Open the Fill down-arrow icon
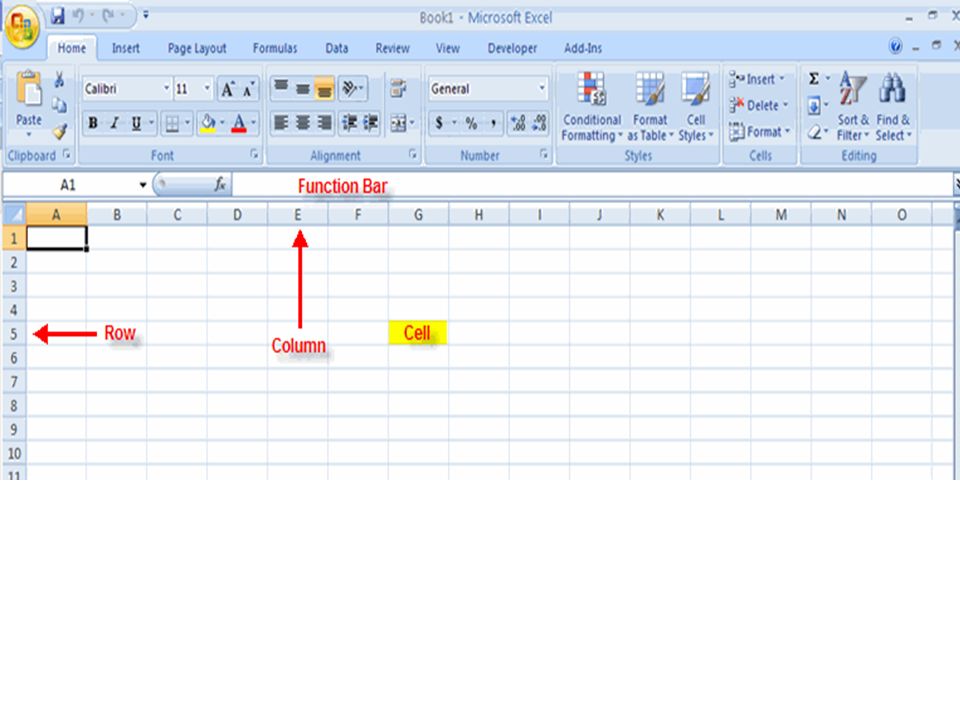This screenshot has width=960, height=720. click(x=814, y=106)
